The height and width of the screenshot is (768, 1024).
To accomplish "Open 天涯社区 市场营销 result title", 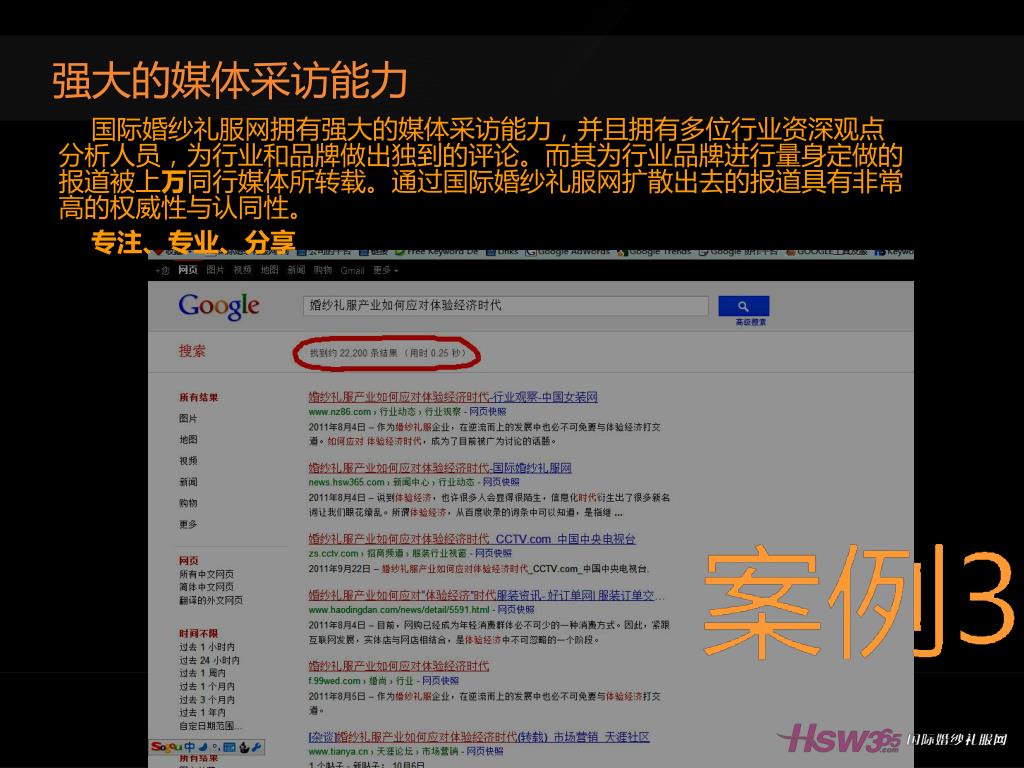I will coord(479,737).
